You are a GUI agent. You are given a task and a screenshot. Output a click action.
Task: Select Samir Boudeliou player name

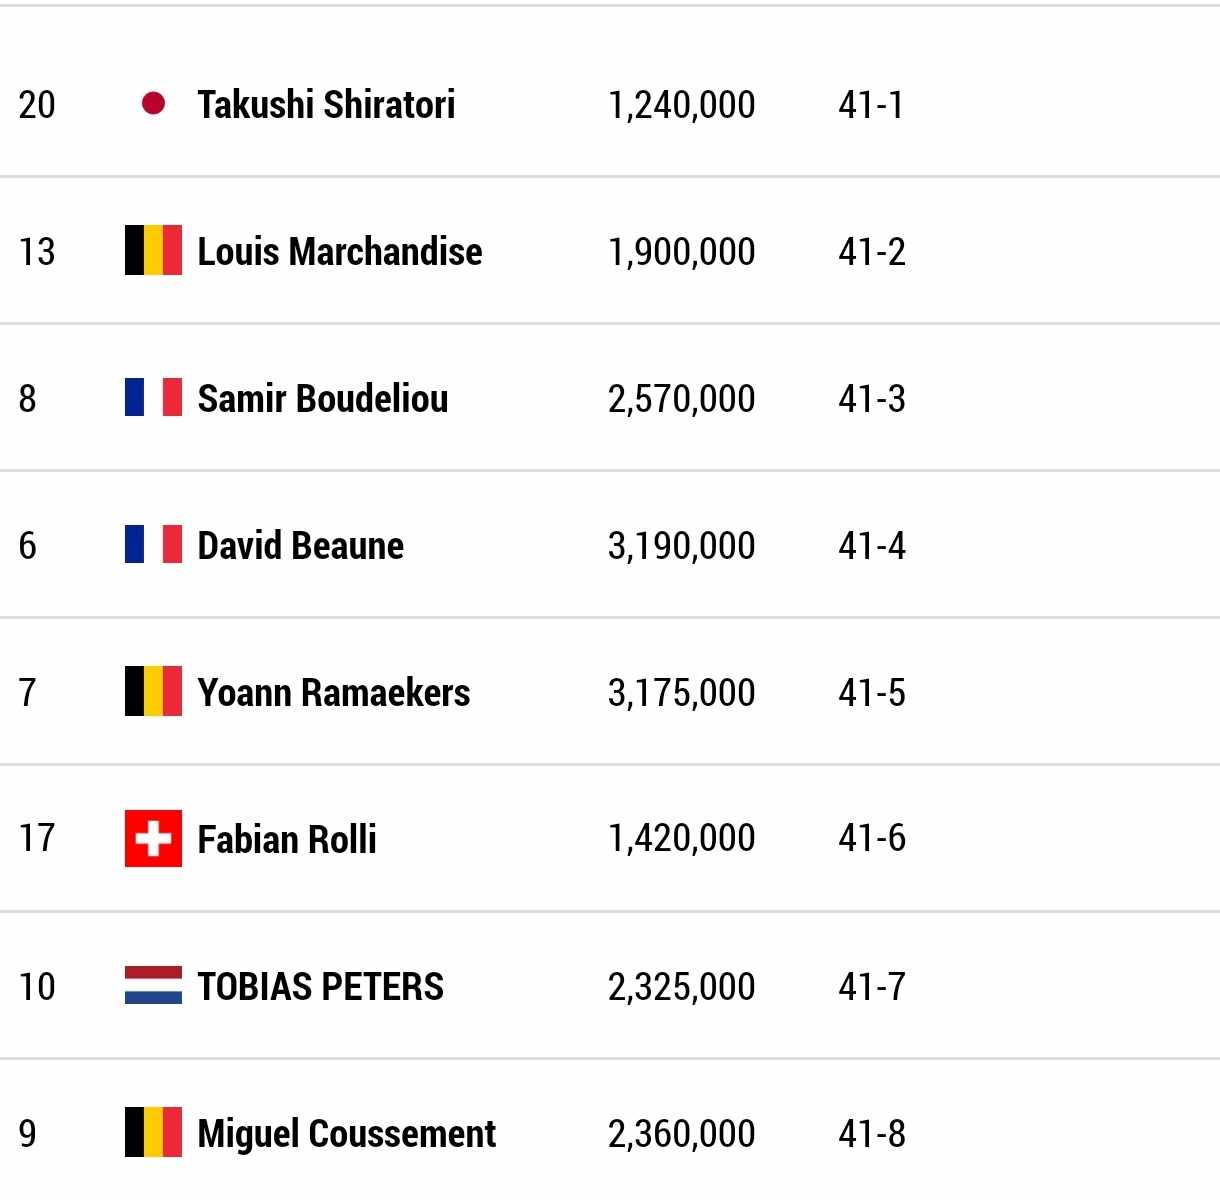pos(323,398)
